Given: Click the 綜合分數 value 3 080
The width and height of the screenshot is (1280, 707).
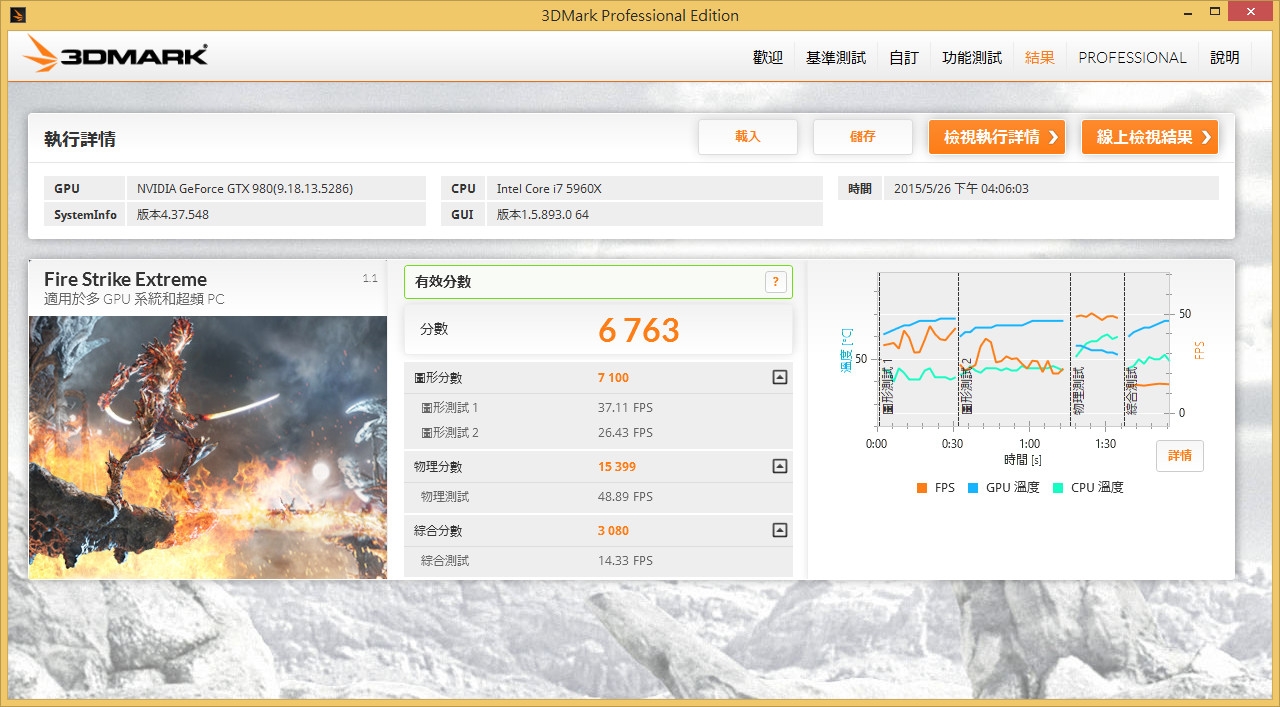Looking at the screenshot, I should point(613,531).
